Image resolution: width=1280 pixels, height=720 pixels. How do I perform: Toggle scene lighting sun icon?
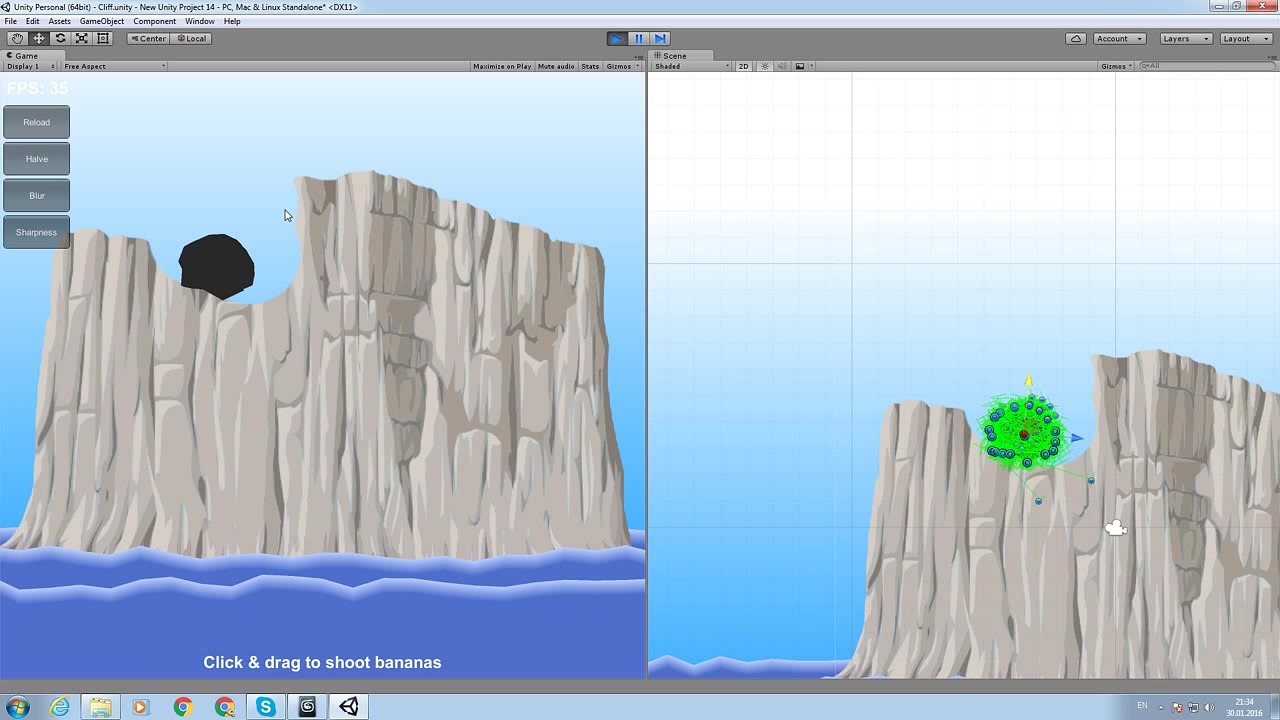click(x=765, y=66)
